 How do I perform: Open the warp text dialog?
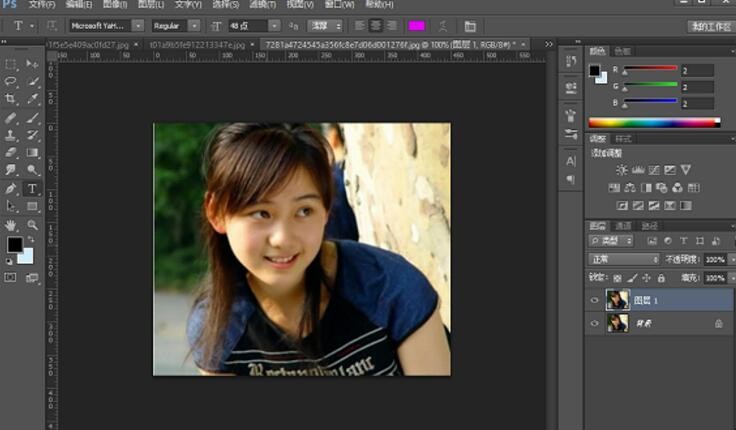(x=443, y=26)
